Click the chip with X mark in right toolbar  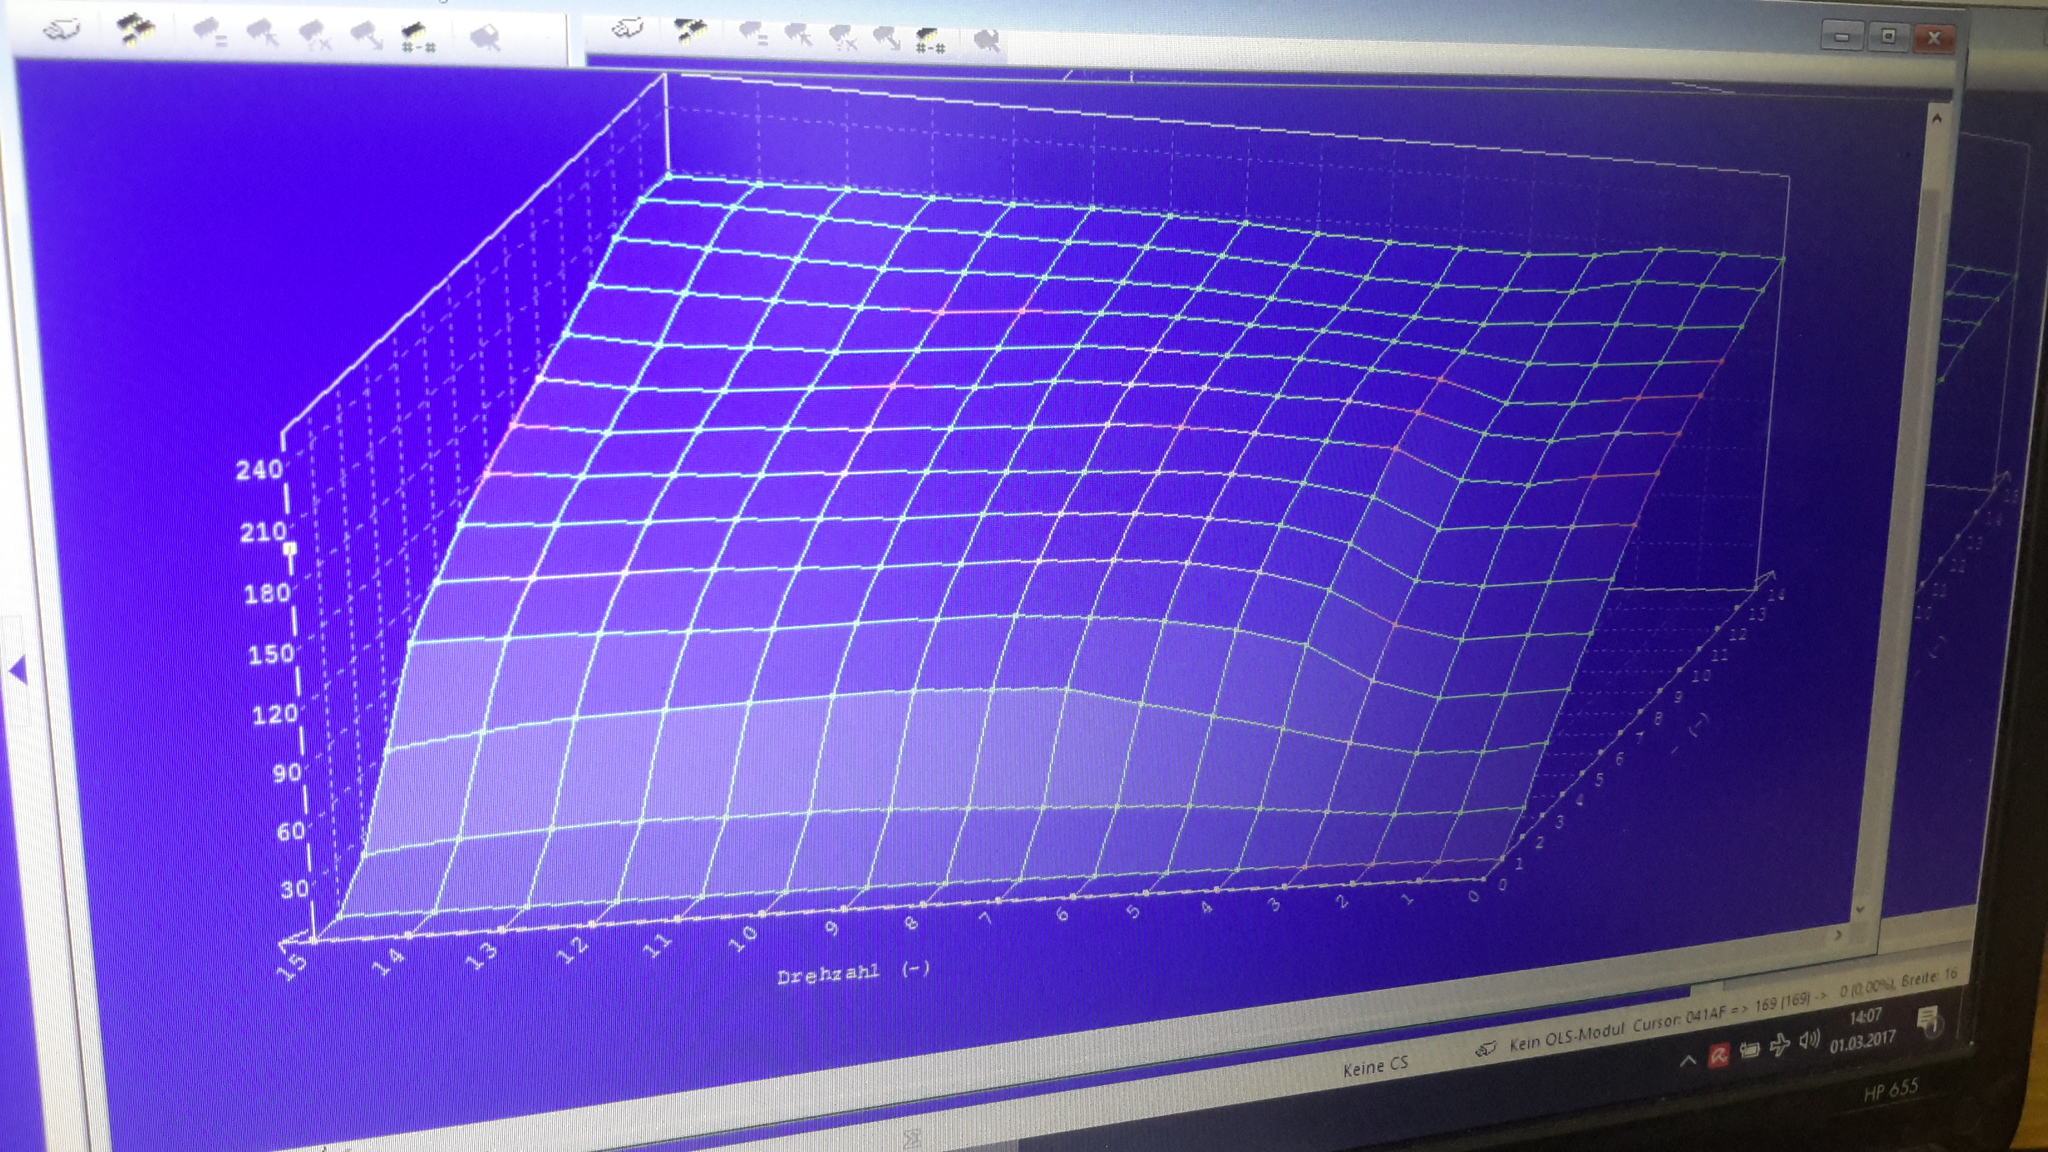[x=843, y=38]
